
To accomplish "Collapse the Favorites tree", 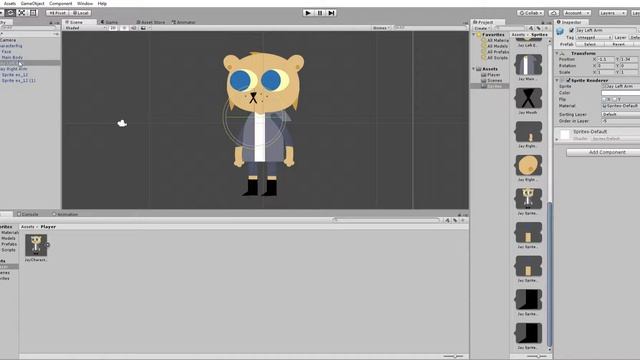I will [x=474, y=35].
